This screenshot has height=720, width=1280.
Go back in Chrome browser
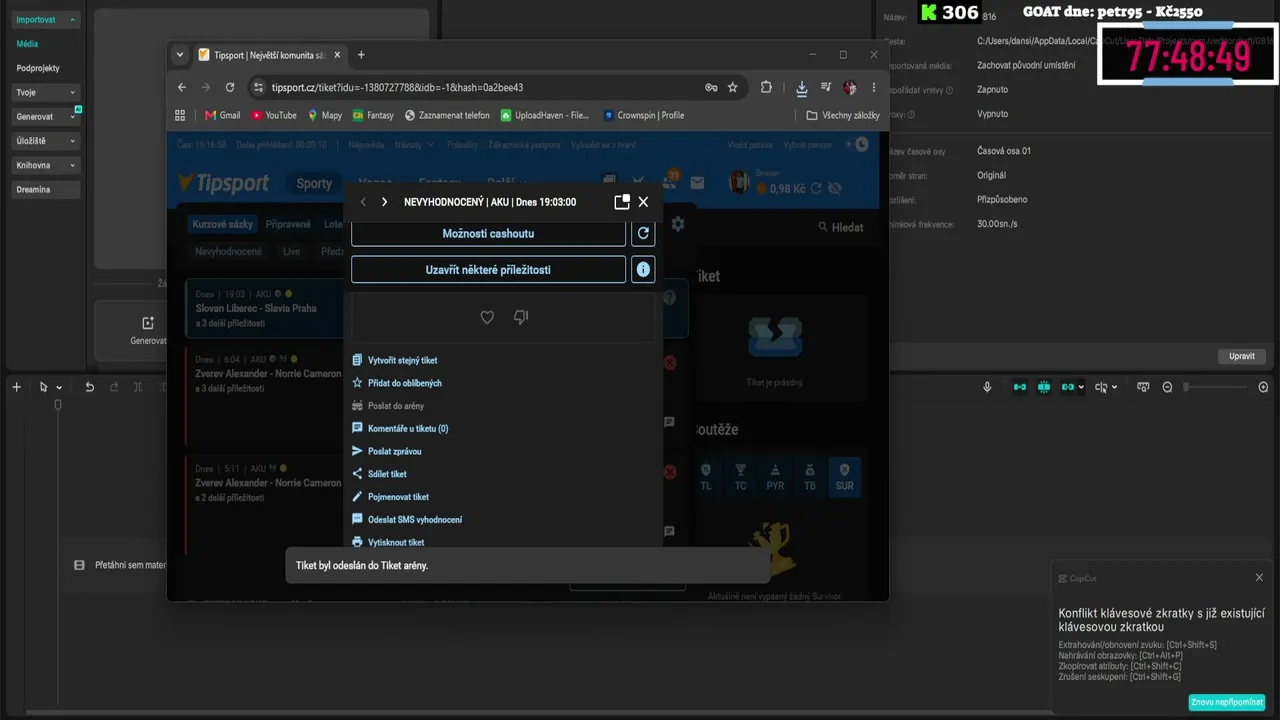[182, 88]
